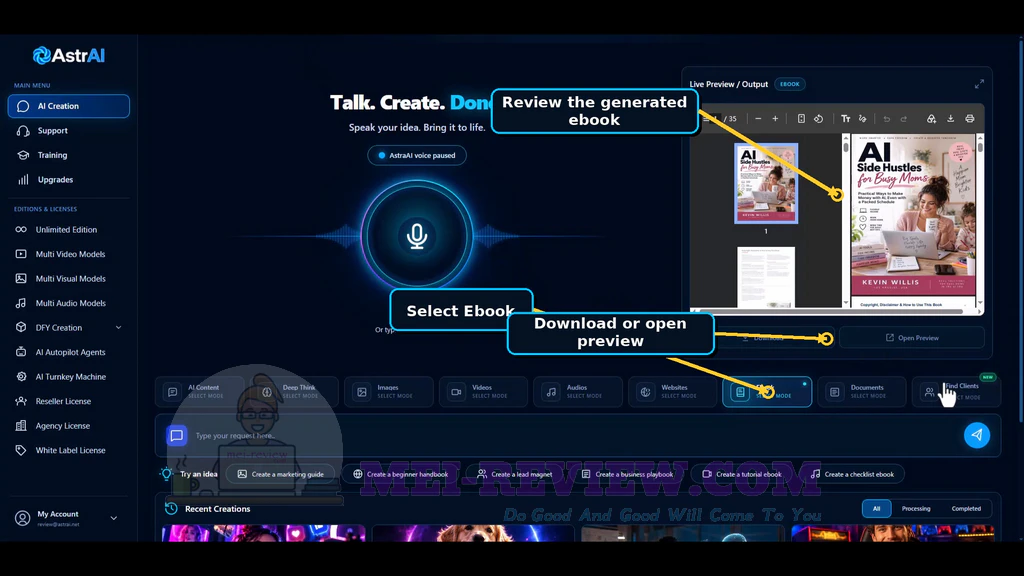Viewport: 1024px width, 576px height.
Task: Expand the DFY Creation menu
Action: point(69,328)
